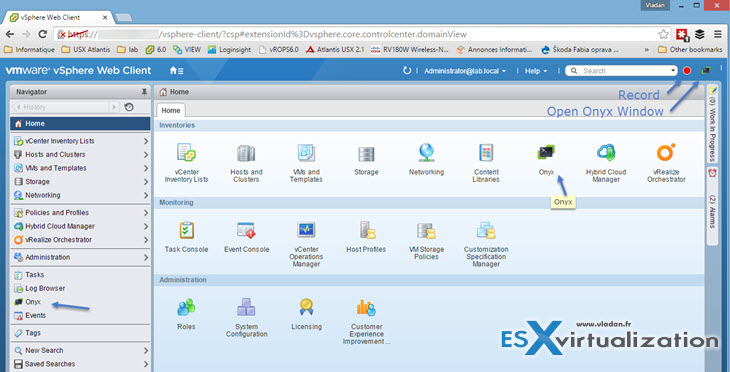
Task: Click the home menu icon beside vSphere logo
Action: tap(176, 71)
